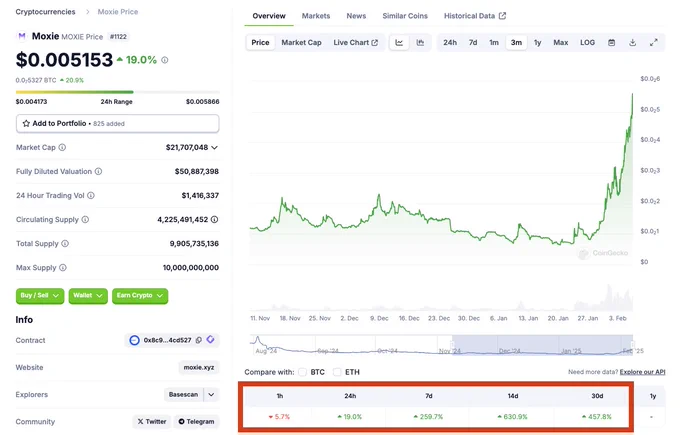Switch to the Similar Coins tab
Image resolution: width=680 pixels, height=435 pixels.
405,16
